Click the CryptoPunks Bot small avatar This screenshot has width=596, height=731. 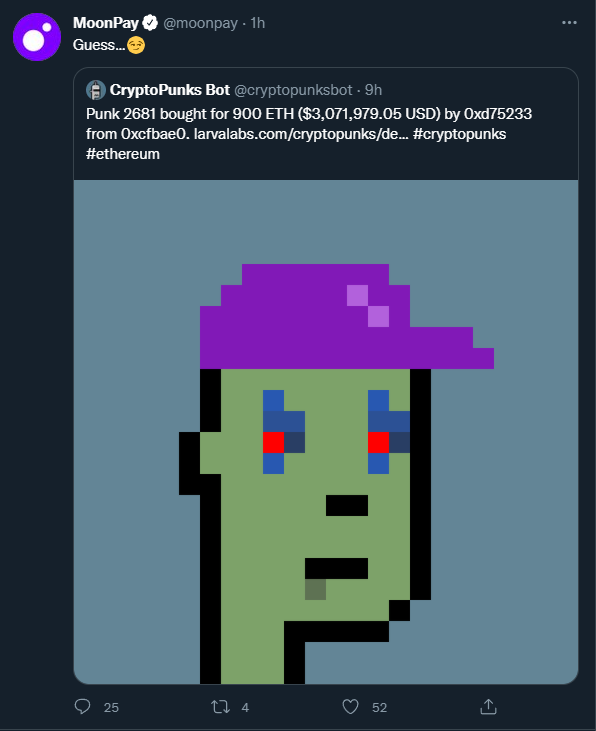click(x=96, y=90)
